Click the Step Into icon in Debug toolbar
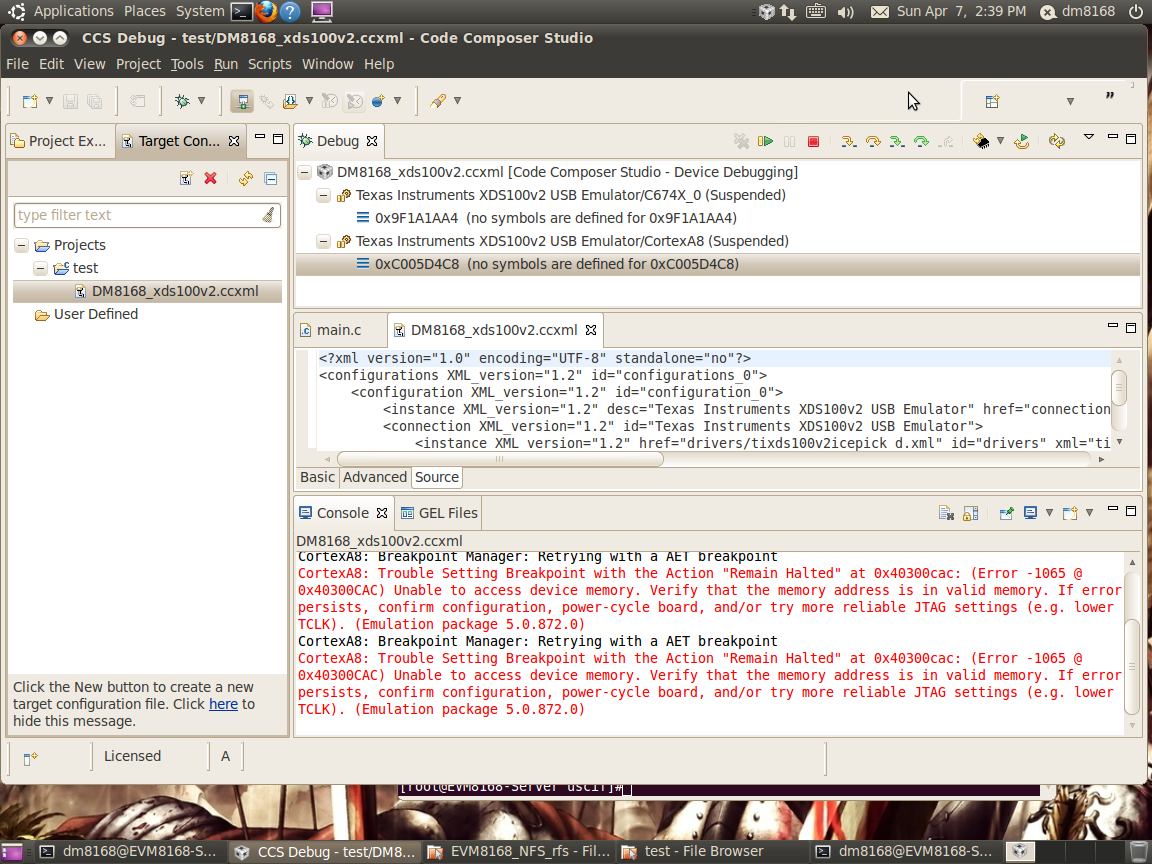Screen dimensions: 1152x864 tap(849, 141)
